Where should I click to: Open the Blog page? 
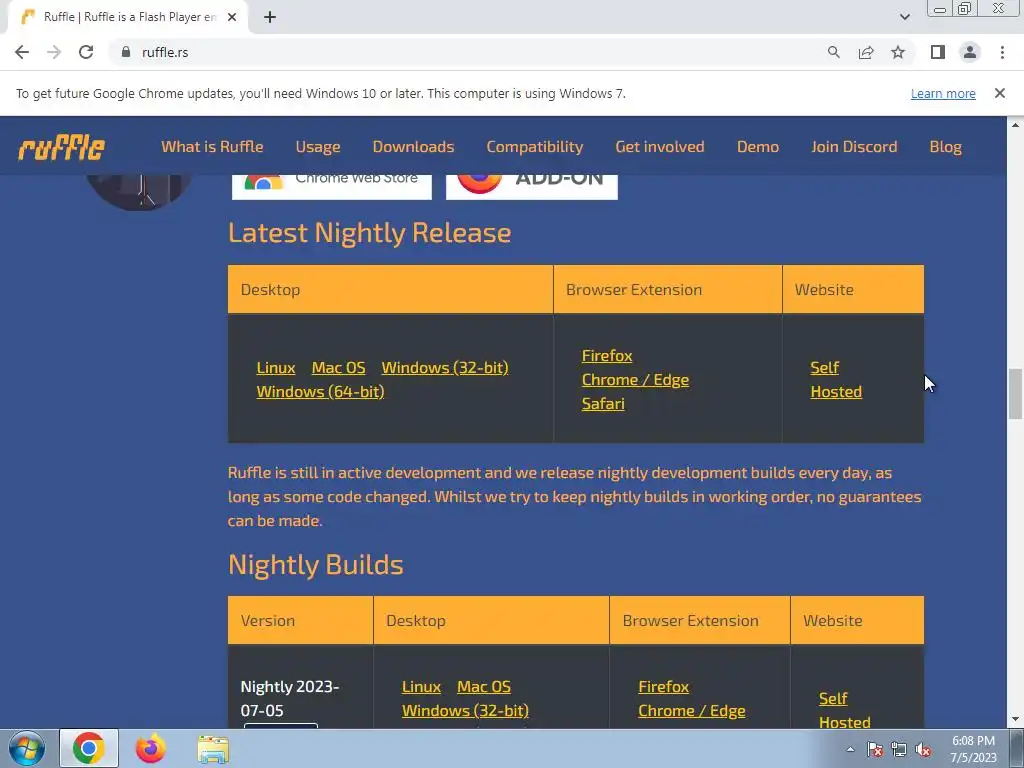946,147
